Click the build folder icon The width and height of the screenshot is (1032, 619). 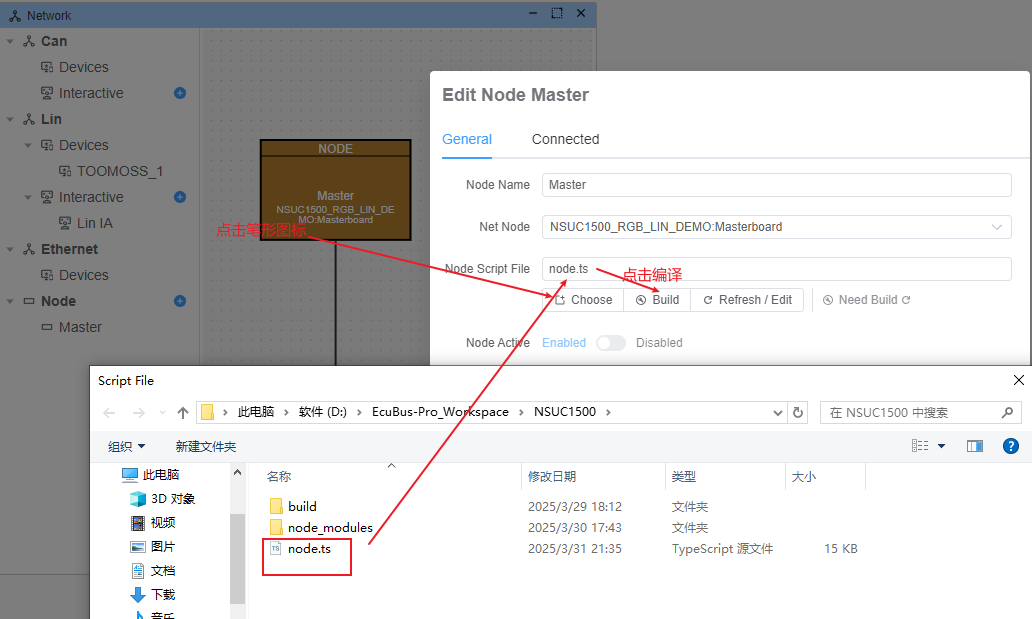[276, 506]
